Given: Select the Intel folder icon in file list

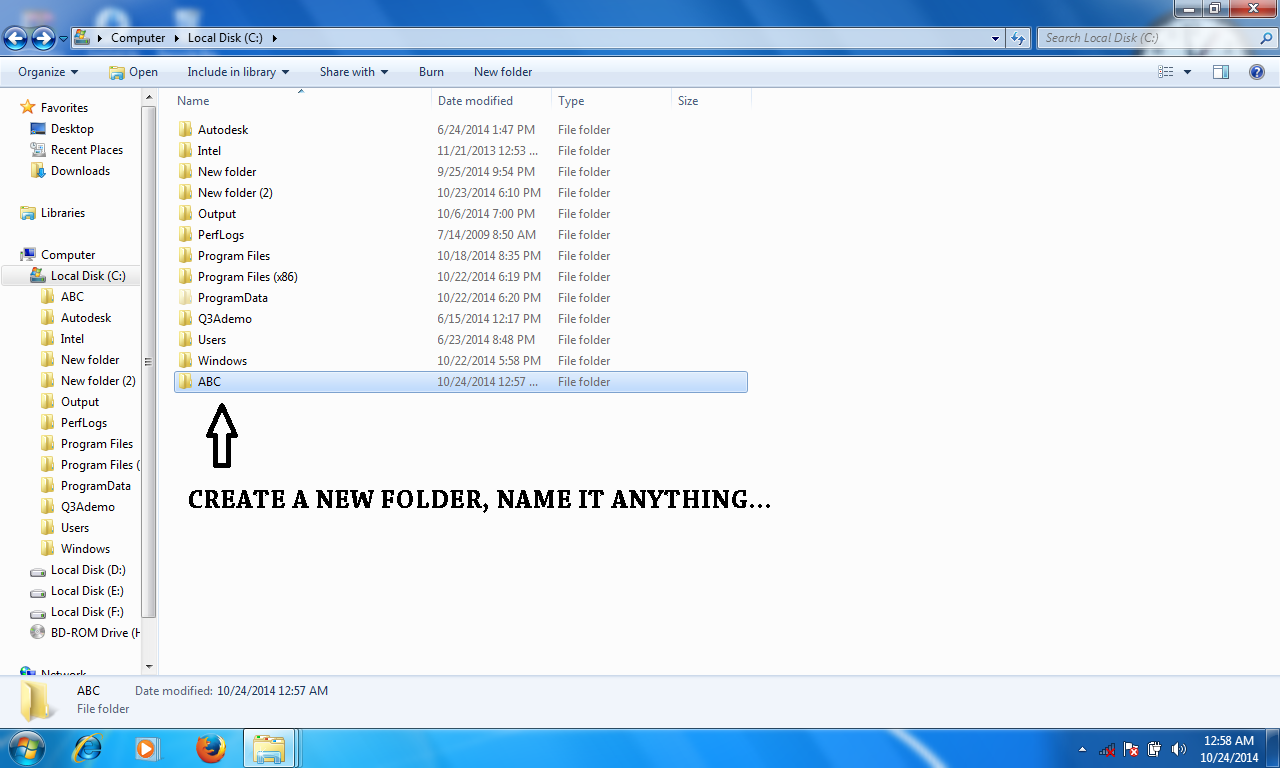Looking at the screenshot, I should point(185,151).
